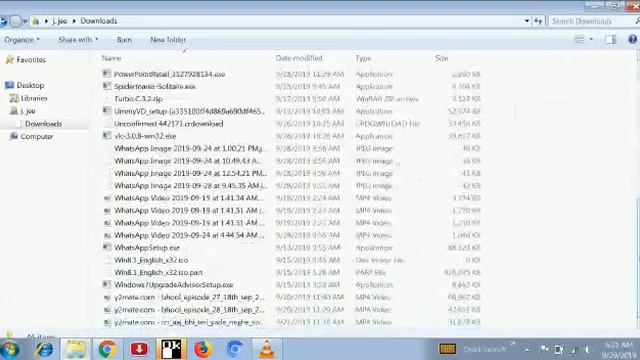
Task: Select WhatsApp Image 2019-09-24 at 12.54.21 PM
Action: [190, 173]
